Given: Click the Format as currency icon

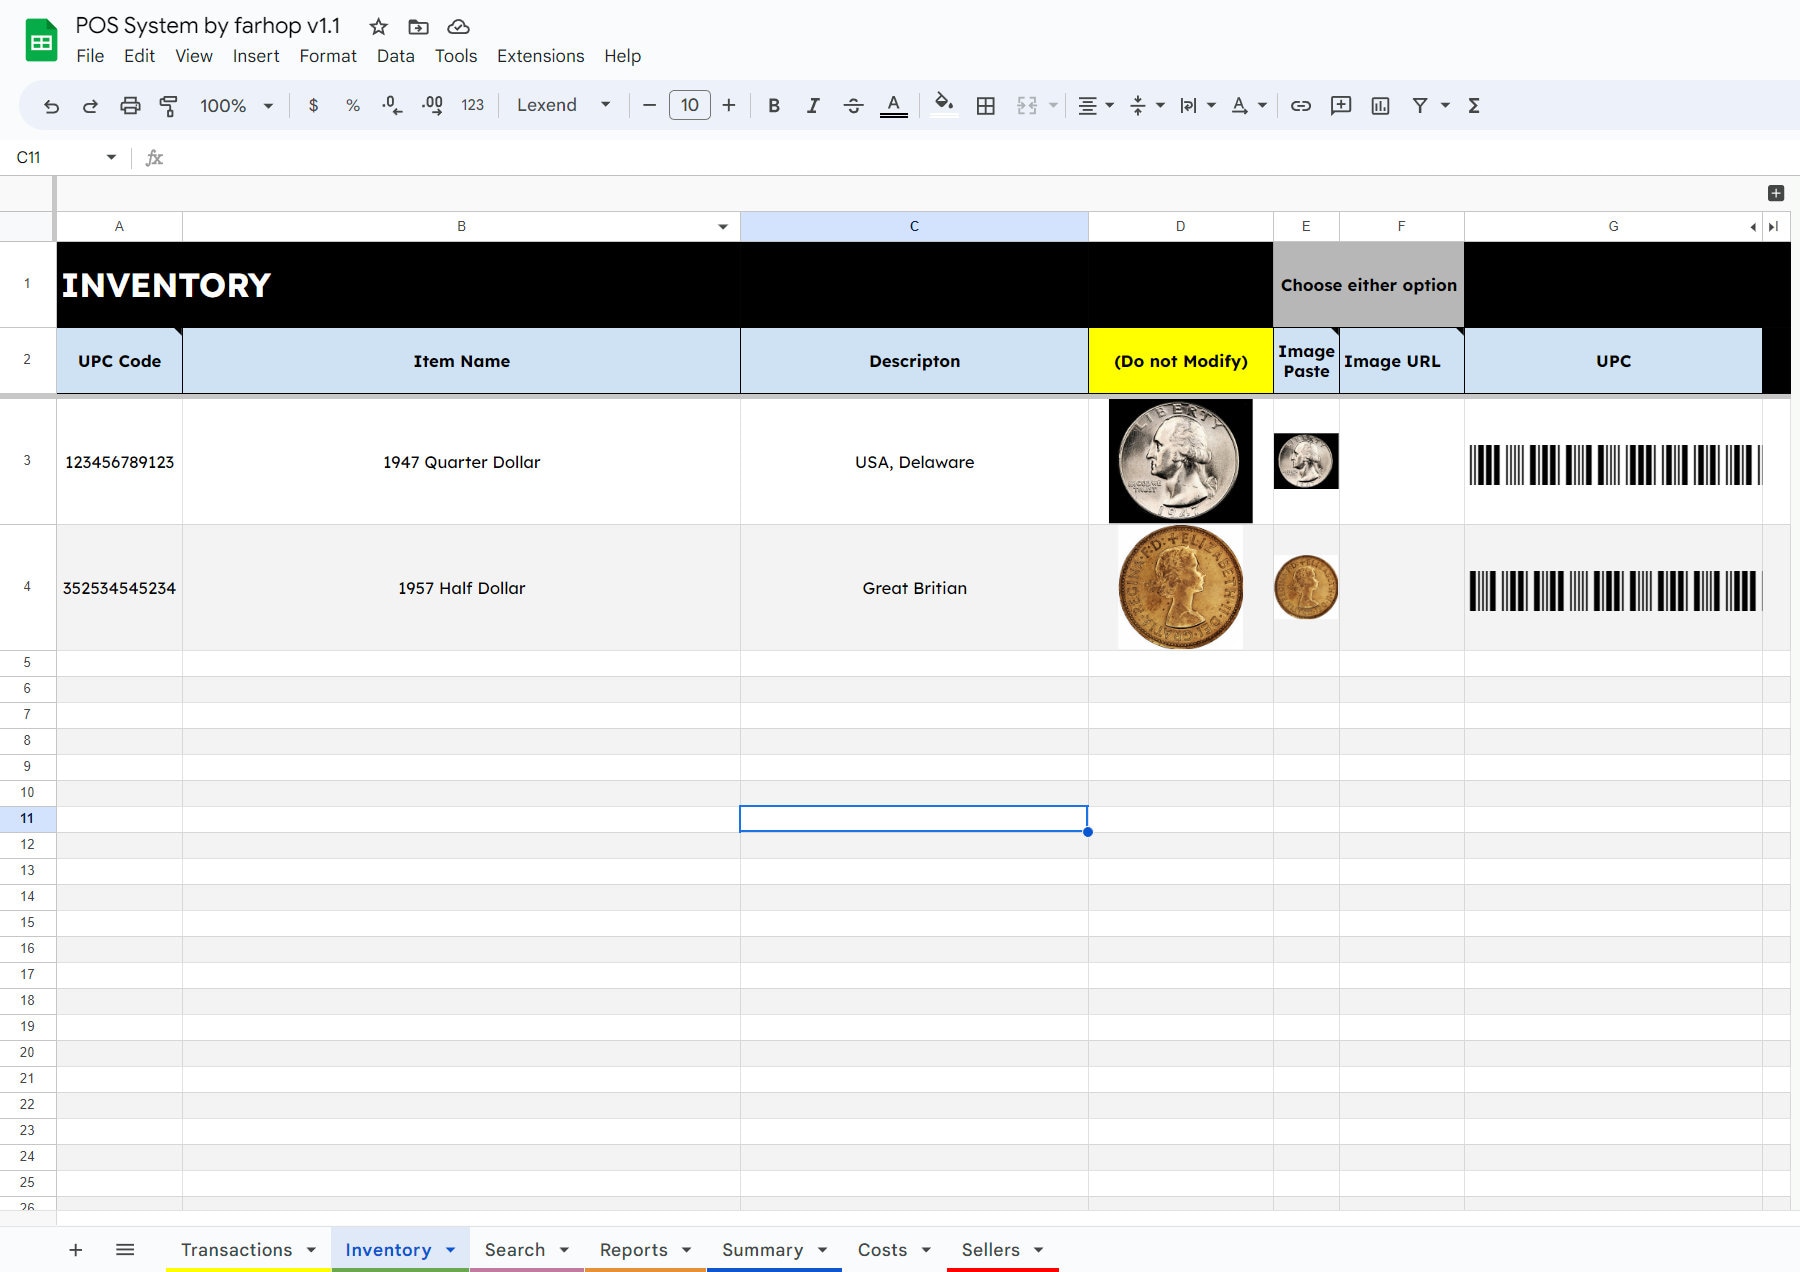Looking at the screenshot, I should (x=313, y=105).
